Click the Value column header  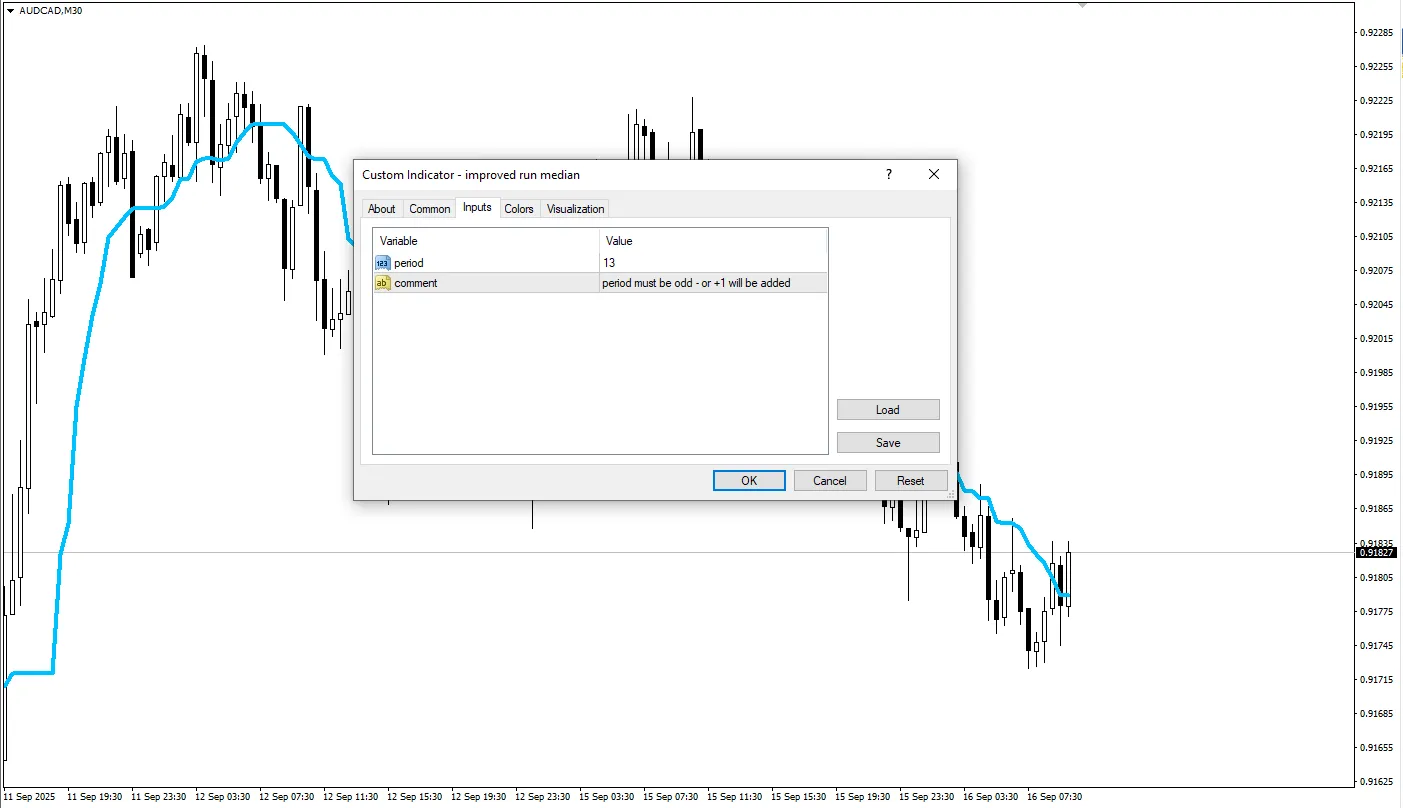pyautogui.click(x=714, y=241)
